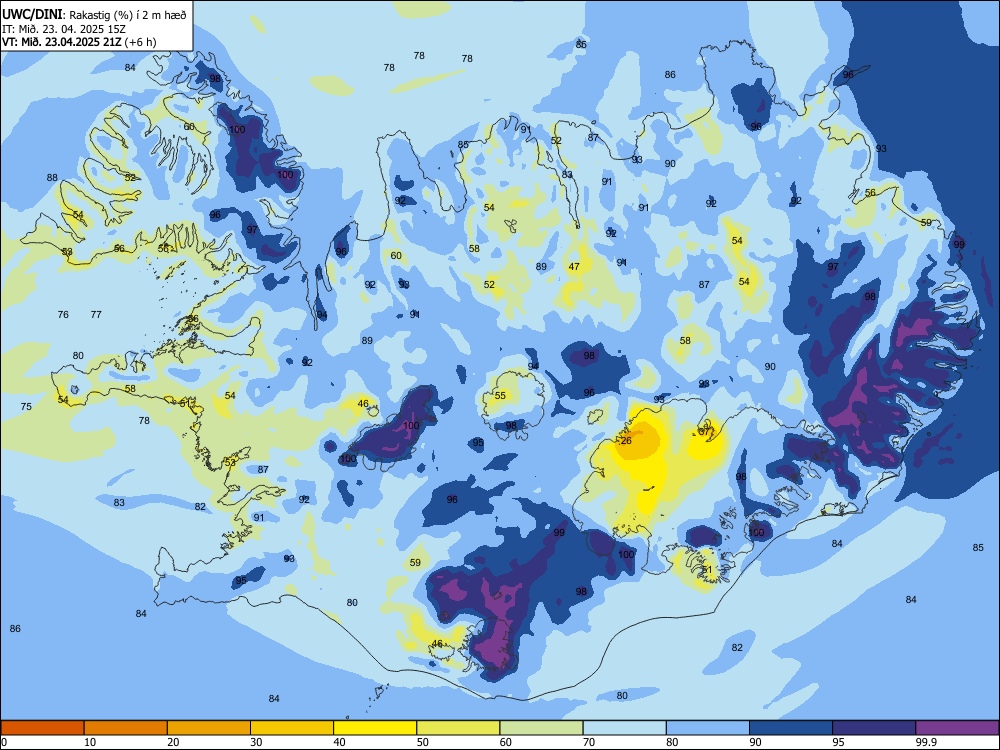Click the legend scale label '30'
The height and width of the screenshot is (750, 1000).
[256, 742]
